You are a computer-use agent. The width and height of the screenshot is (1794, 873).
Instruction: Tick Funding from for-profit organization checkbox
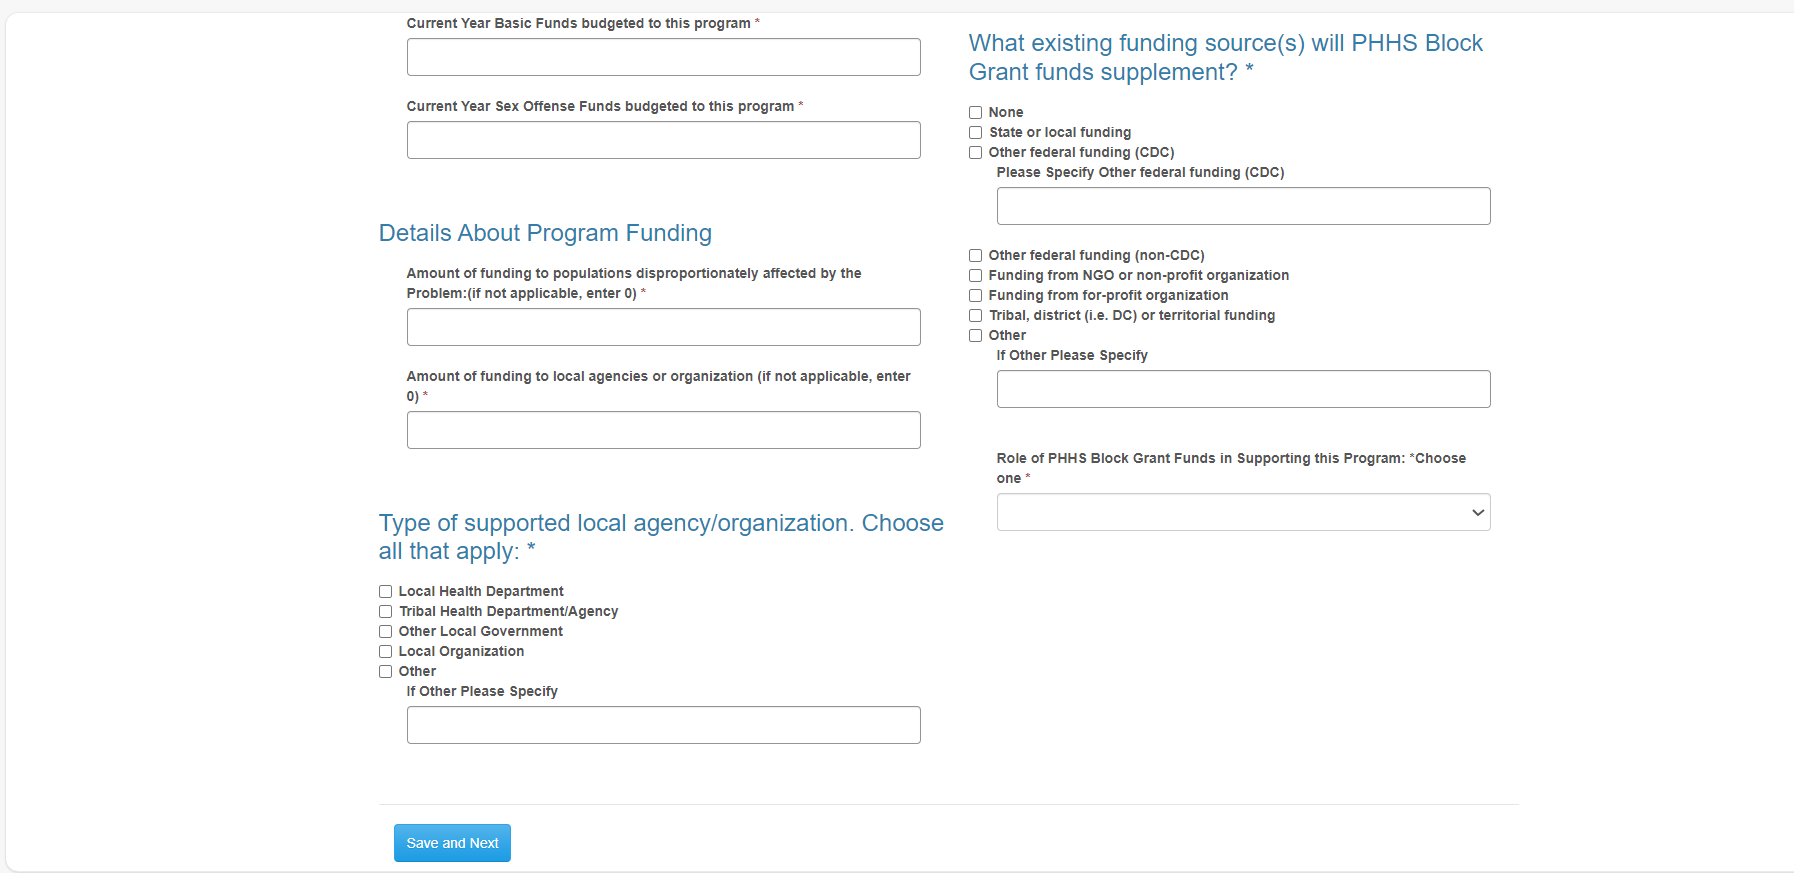pyautogui.click(x=975, y=296)
